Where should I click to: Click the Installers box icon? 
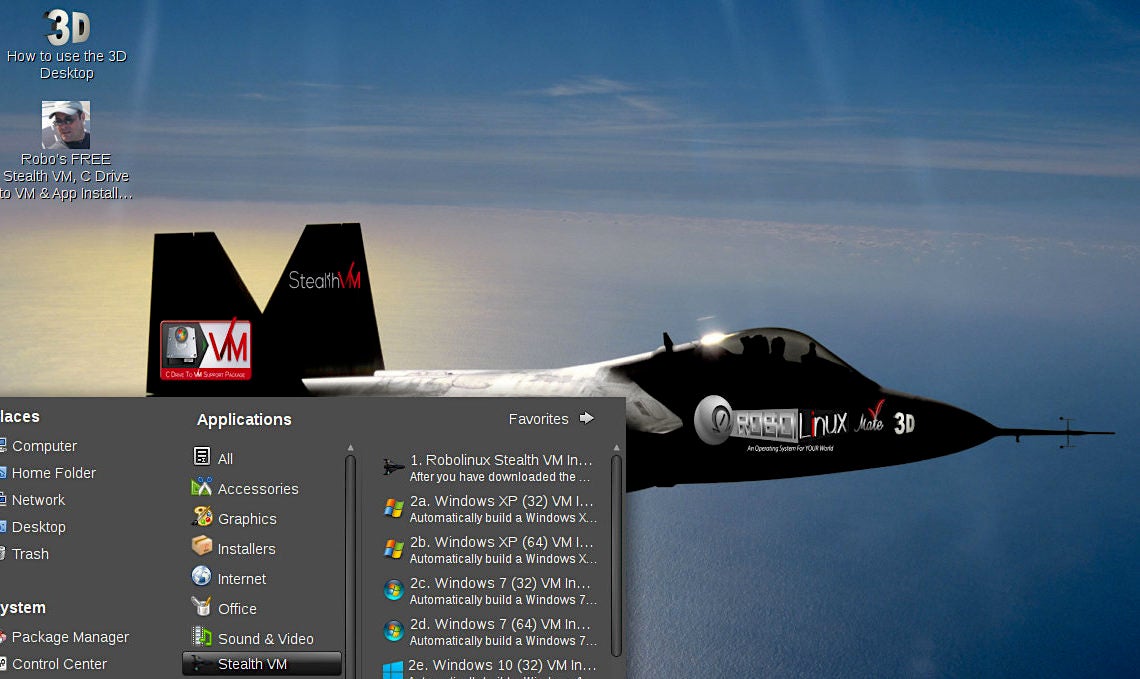201,546
